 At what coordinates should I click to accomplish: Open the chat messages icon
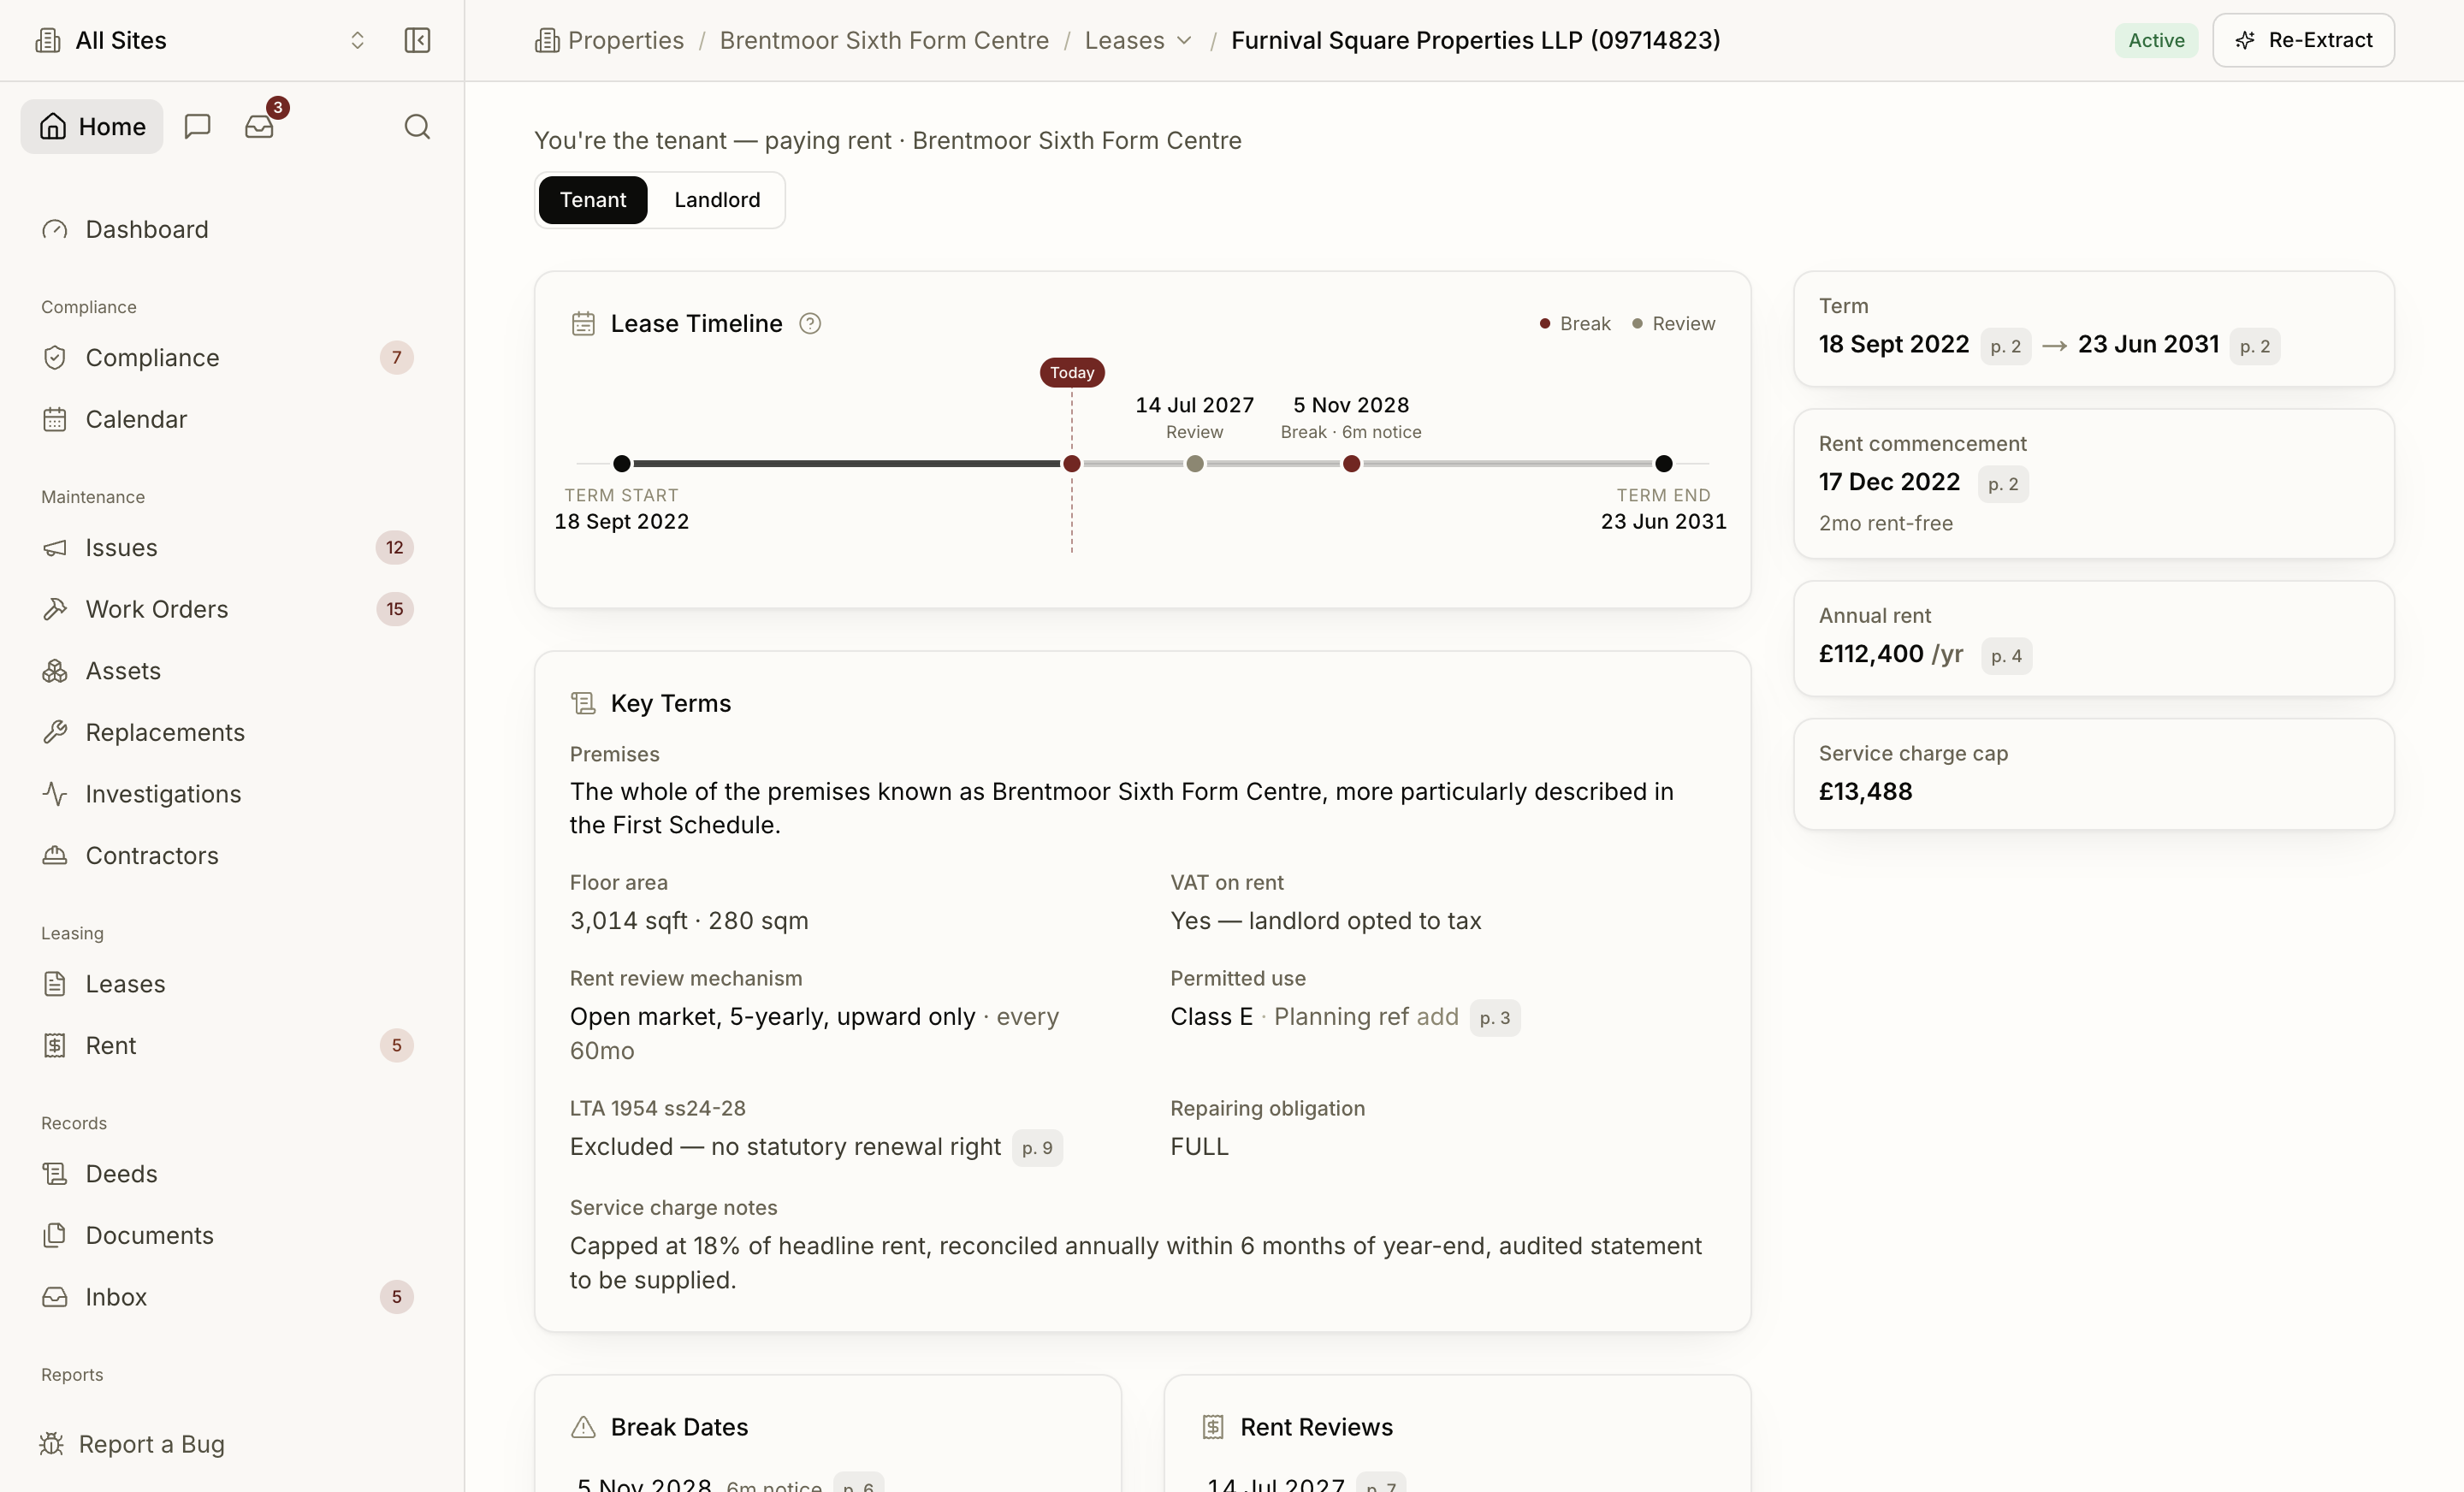pos(197,126)
